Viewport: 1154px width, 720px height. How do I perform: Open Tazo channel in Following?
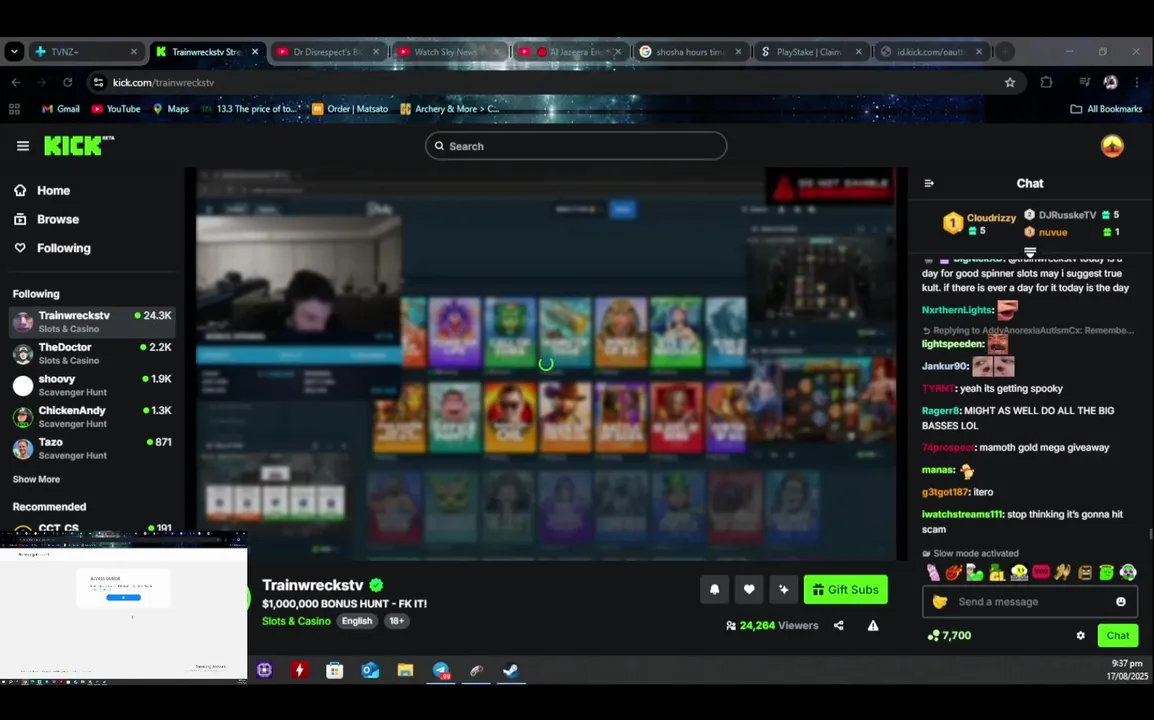tap(92, 448)
